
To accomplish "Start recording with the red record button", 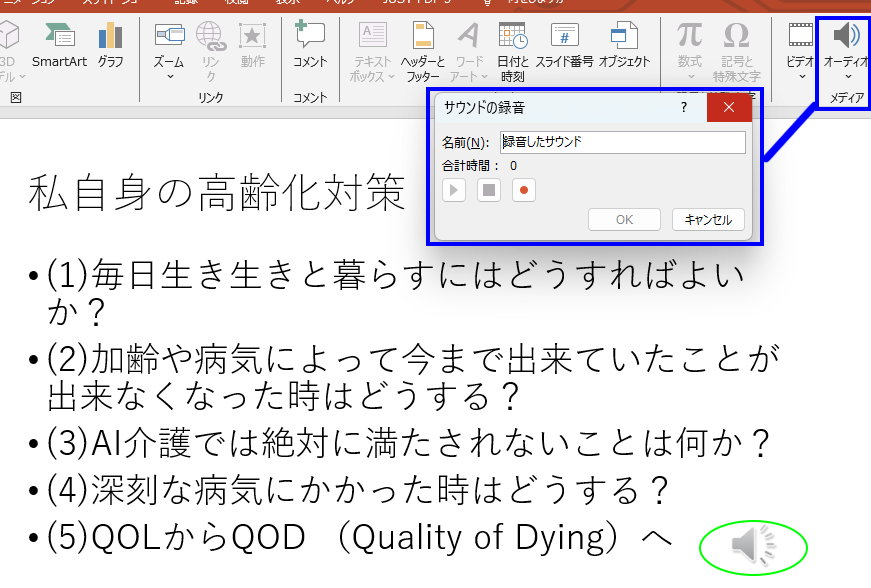I will coord(523,191).
